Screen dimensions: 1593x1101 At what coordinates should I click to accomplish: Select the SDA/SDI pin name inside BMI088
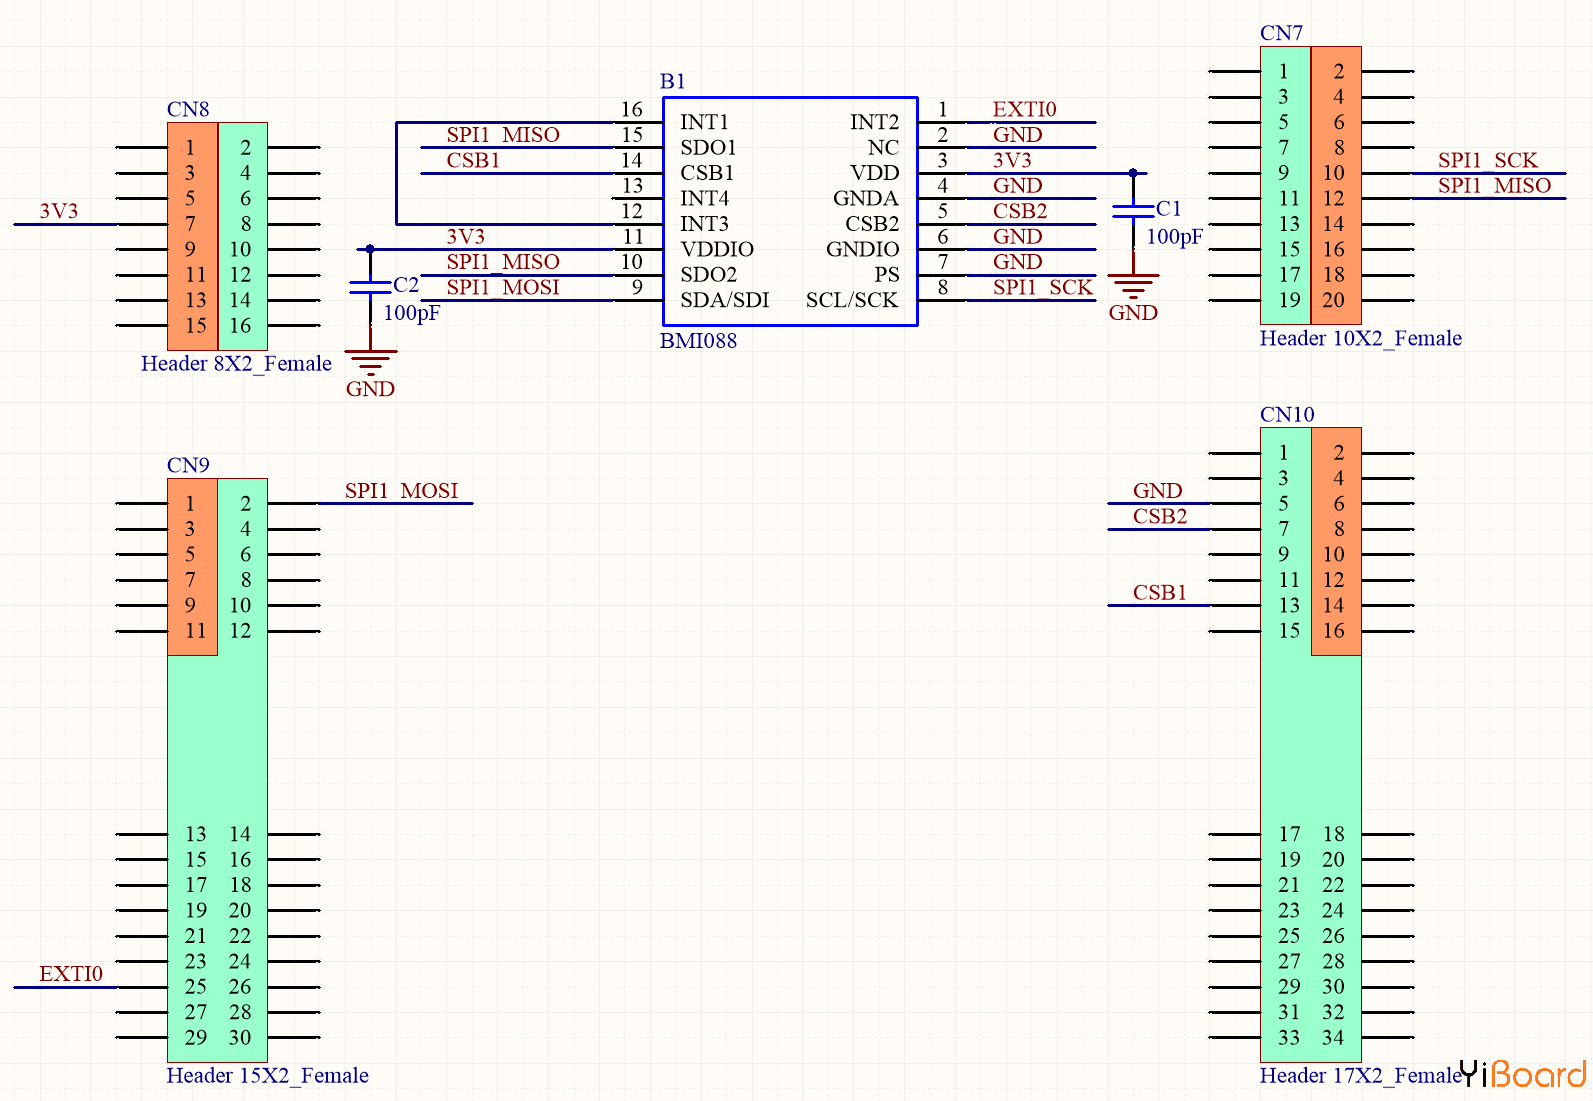[724, 300]
